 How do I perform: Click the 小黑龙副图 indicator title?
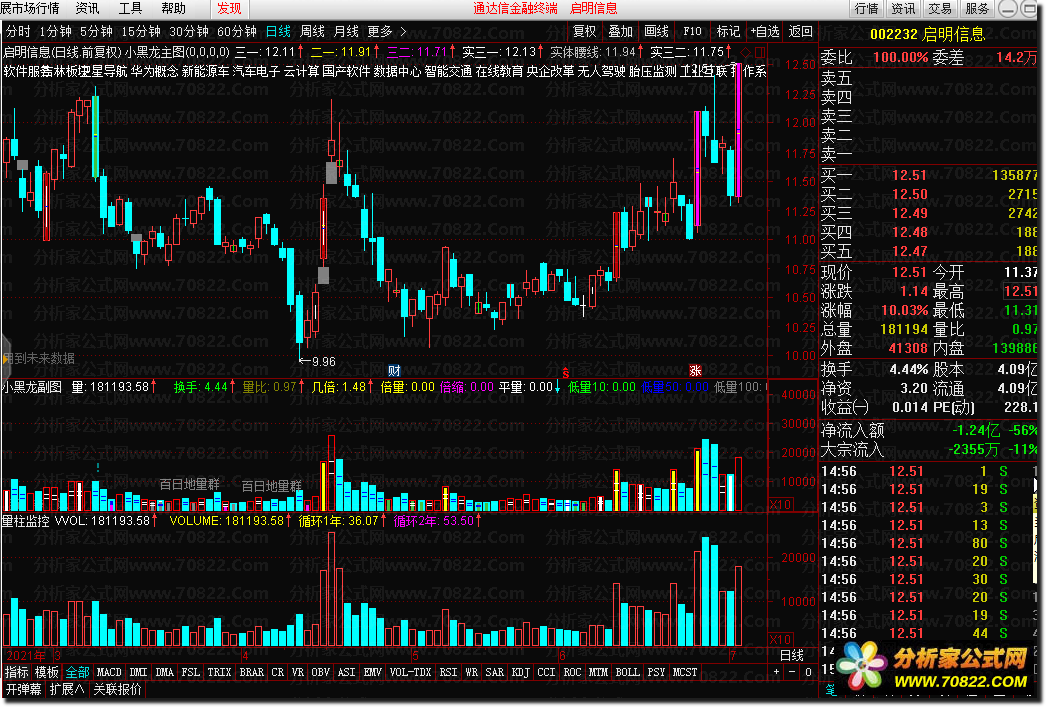coord(32,387)
